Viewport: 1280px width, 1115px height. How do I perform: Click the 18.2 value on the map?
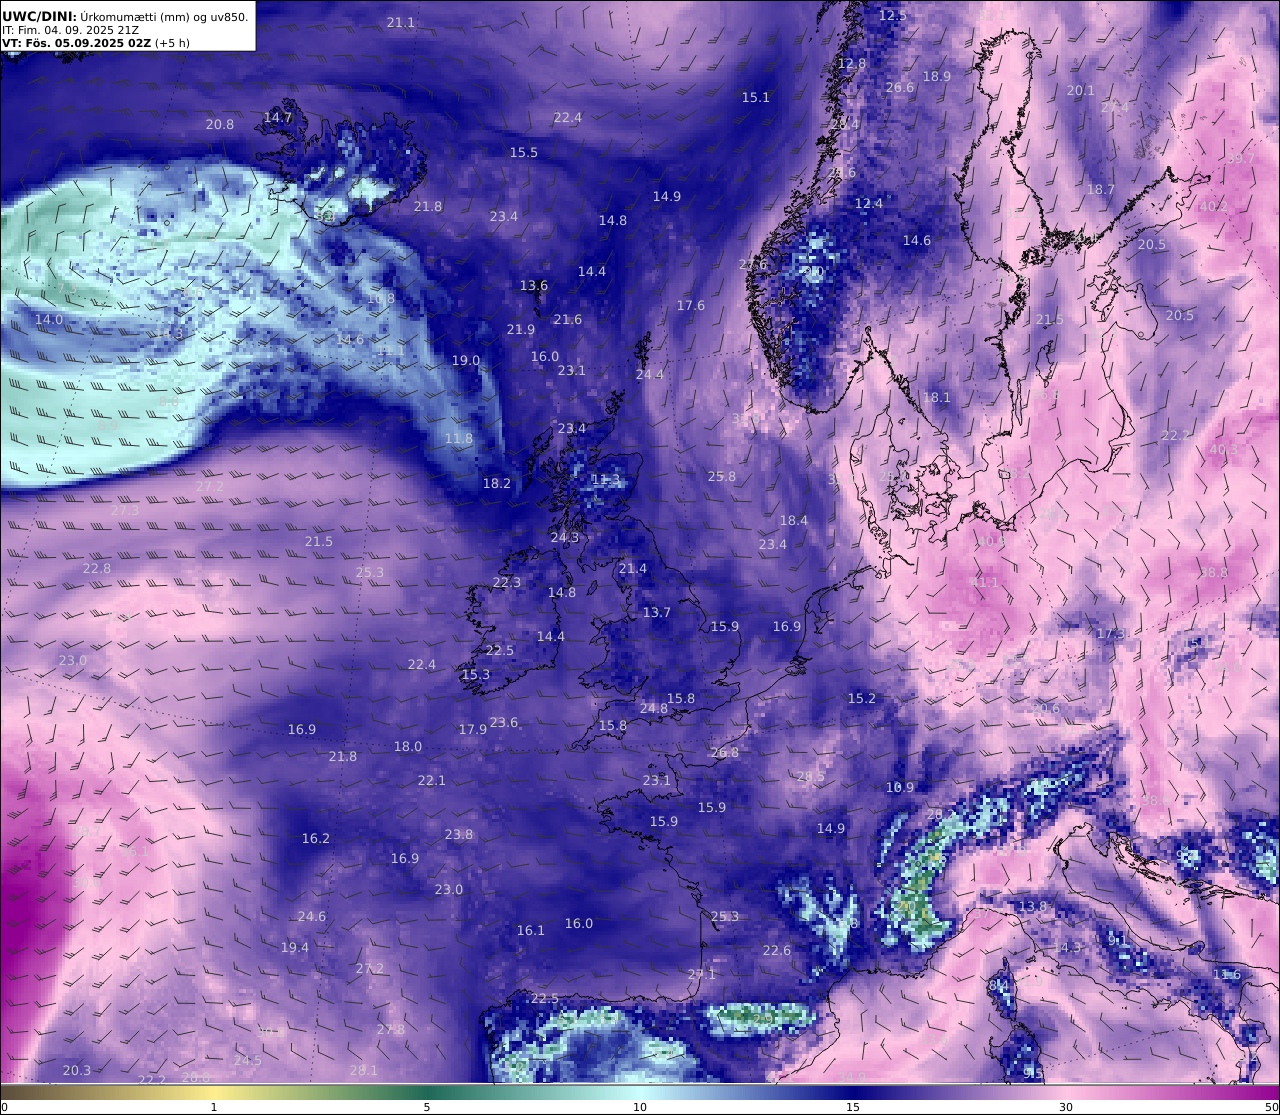(x=497, y=483)
